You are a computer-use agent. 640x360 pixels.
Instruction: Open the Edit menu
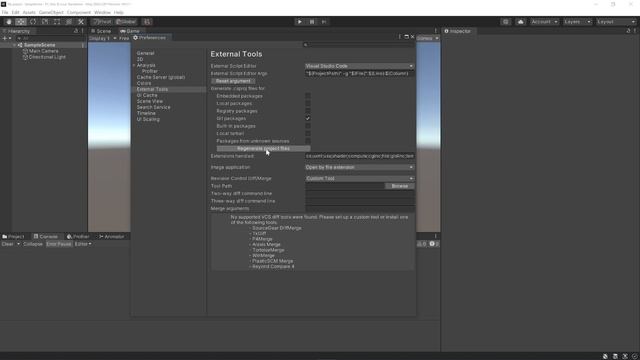pos(16,13)
